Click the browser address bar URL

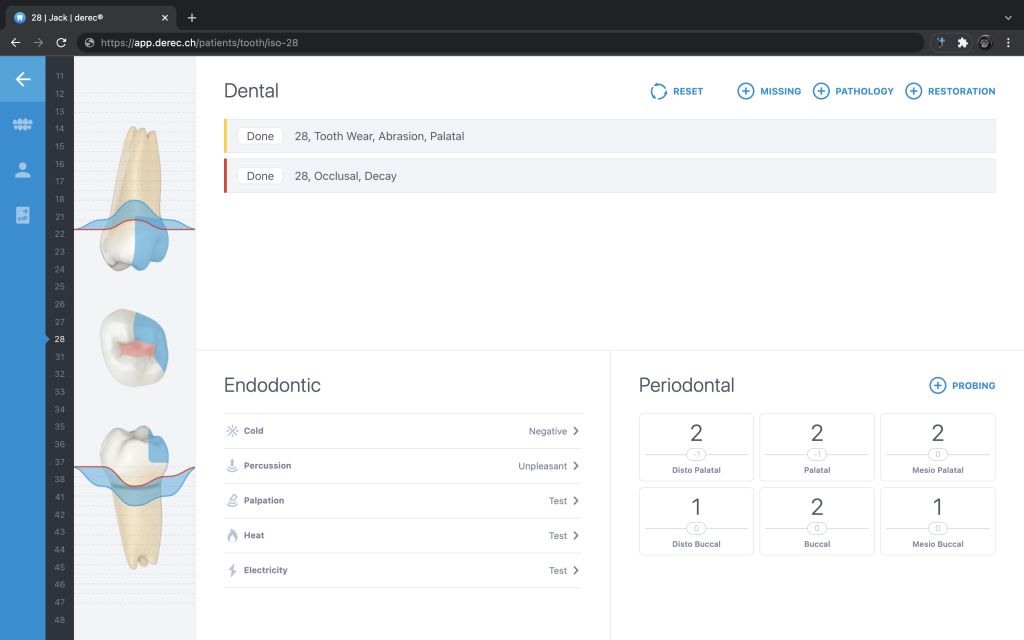click(199, 42)
